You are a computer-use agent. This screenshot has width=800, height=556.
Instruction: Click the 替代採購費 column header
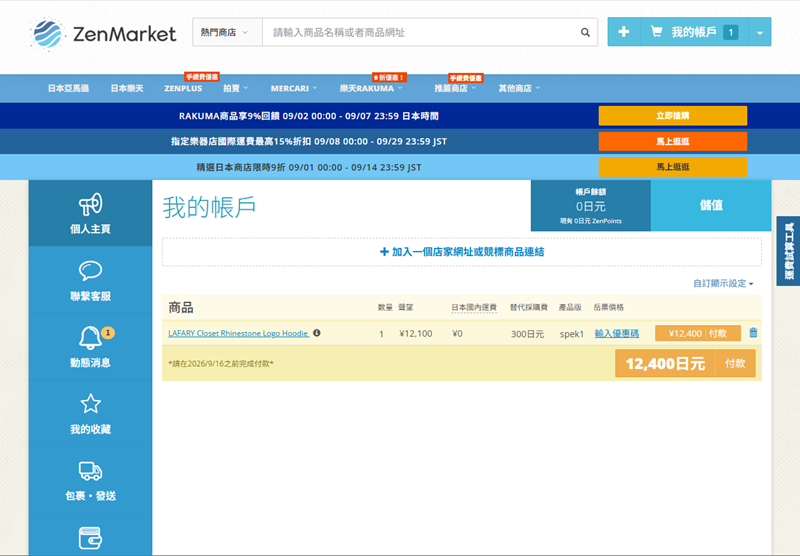pos(529,307)
